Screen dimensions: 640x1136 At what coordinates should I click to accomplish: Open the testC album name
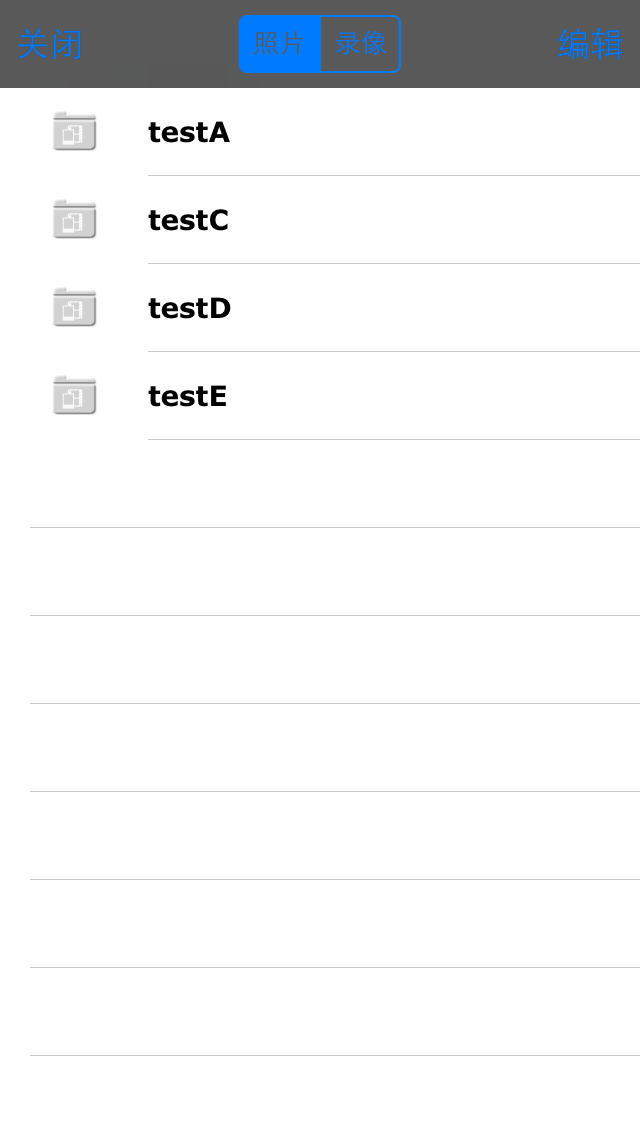[188, 220]
